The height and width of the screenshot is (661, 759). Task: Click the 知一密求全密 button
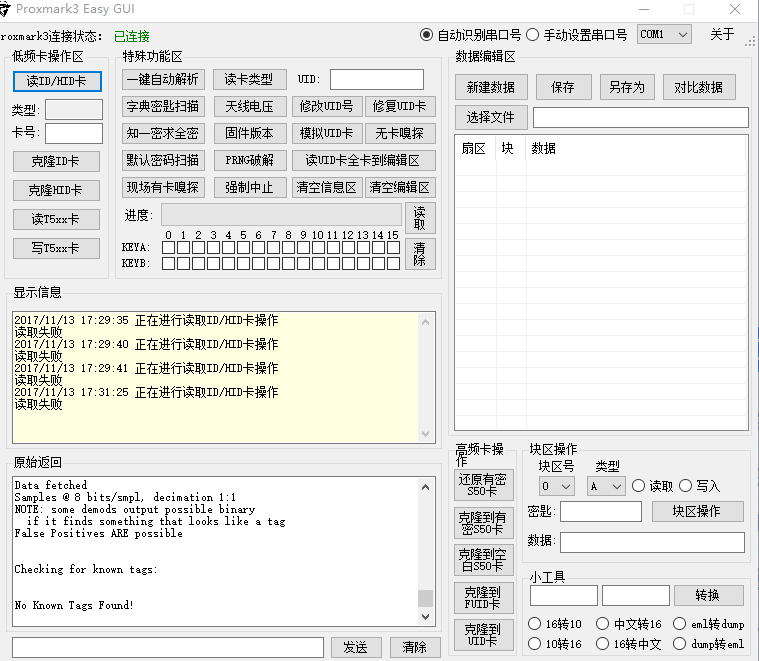[x=163, y=134]
